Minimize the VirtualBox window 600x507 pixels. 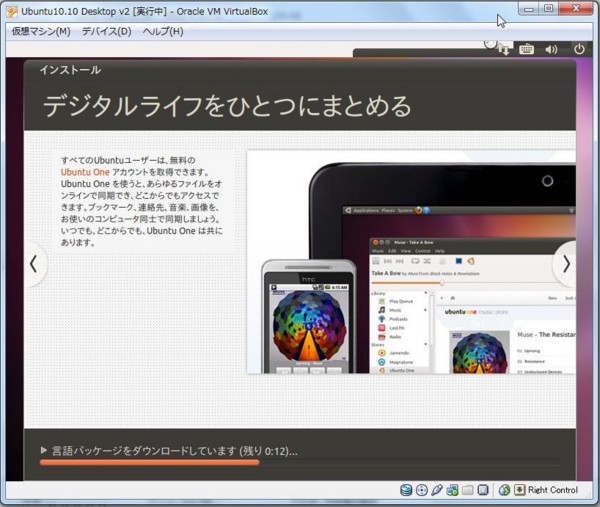coord(529,9)
